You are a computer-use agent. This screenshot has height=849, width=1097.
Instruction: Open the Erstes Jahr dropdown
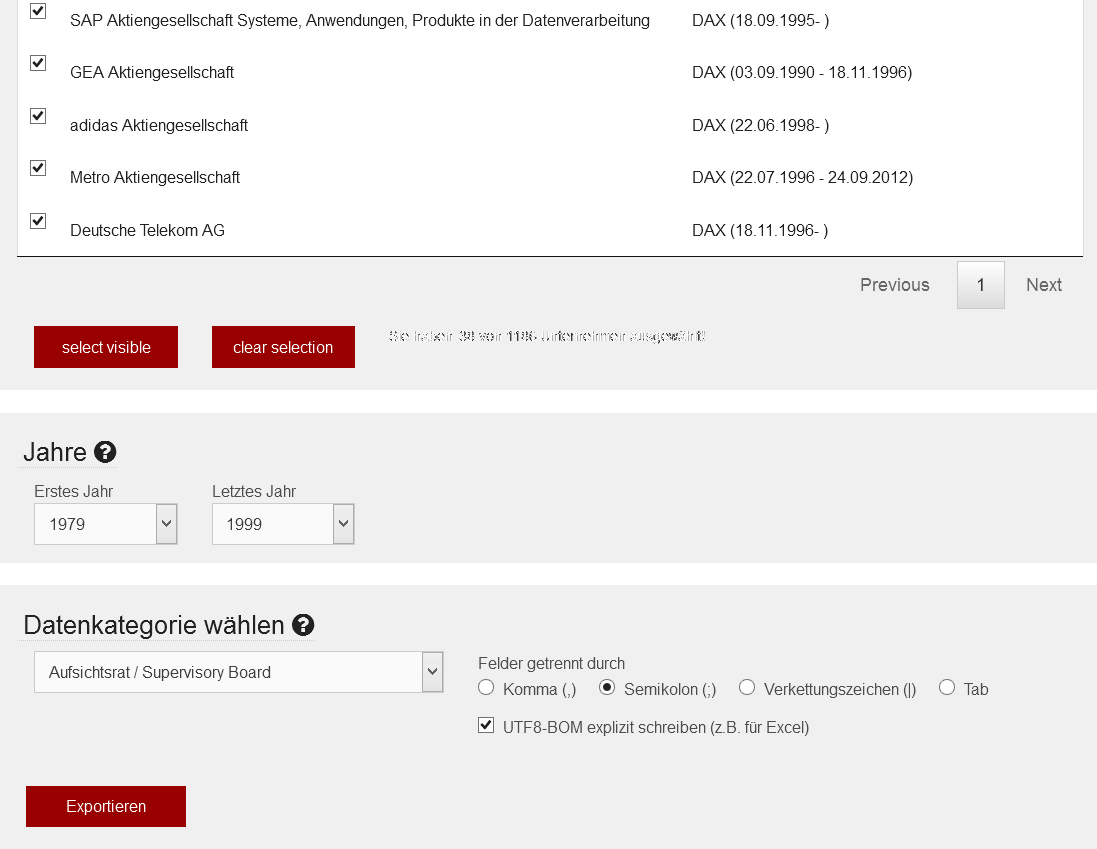106,524
